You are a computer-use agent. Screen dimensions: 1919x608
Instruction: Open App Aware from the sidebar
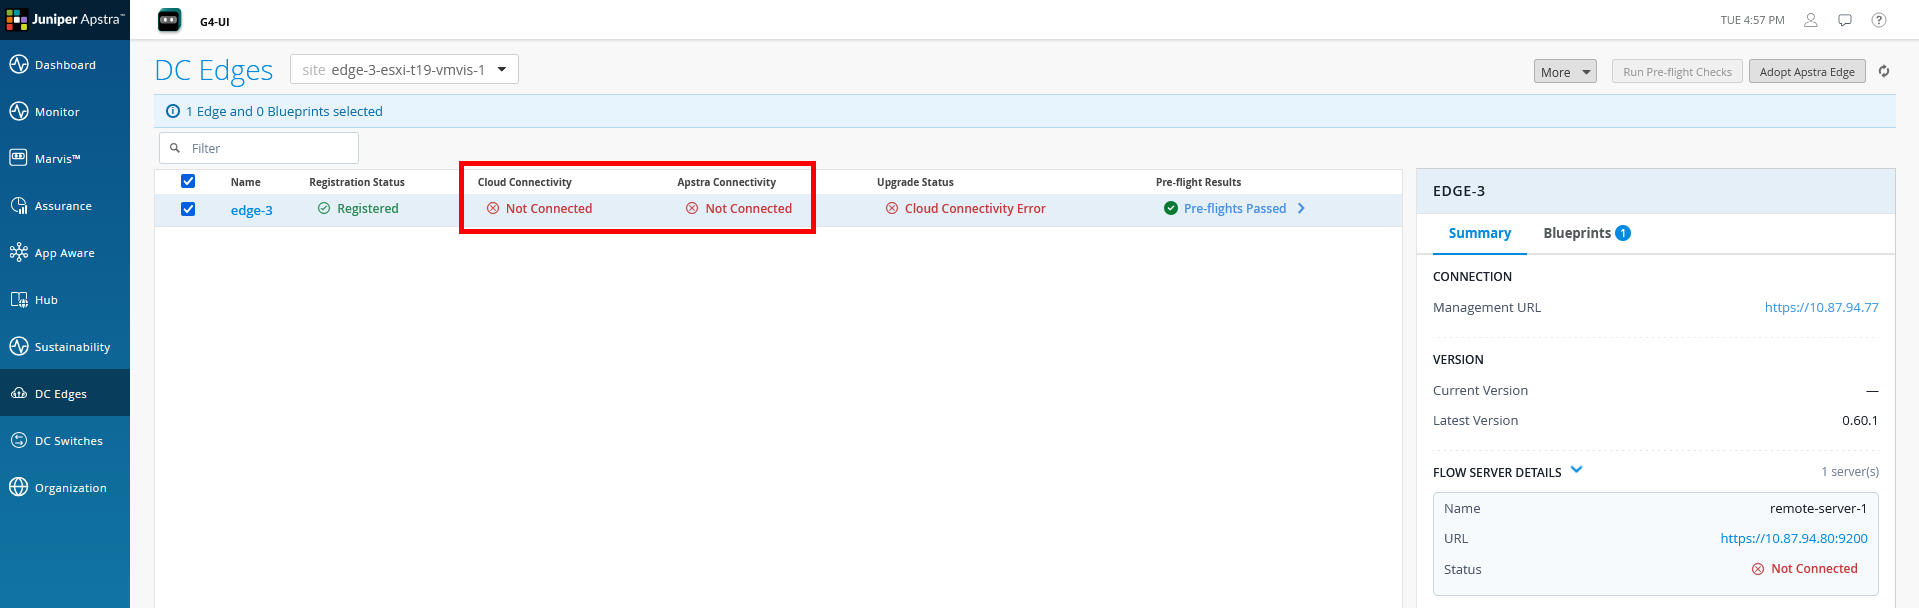(65, 253)
